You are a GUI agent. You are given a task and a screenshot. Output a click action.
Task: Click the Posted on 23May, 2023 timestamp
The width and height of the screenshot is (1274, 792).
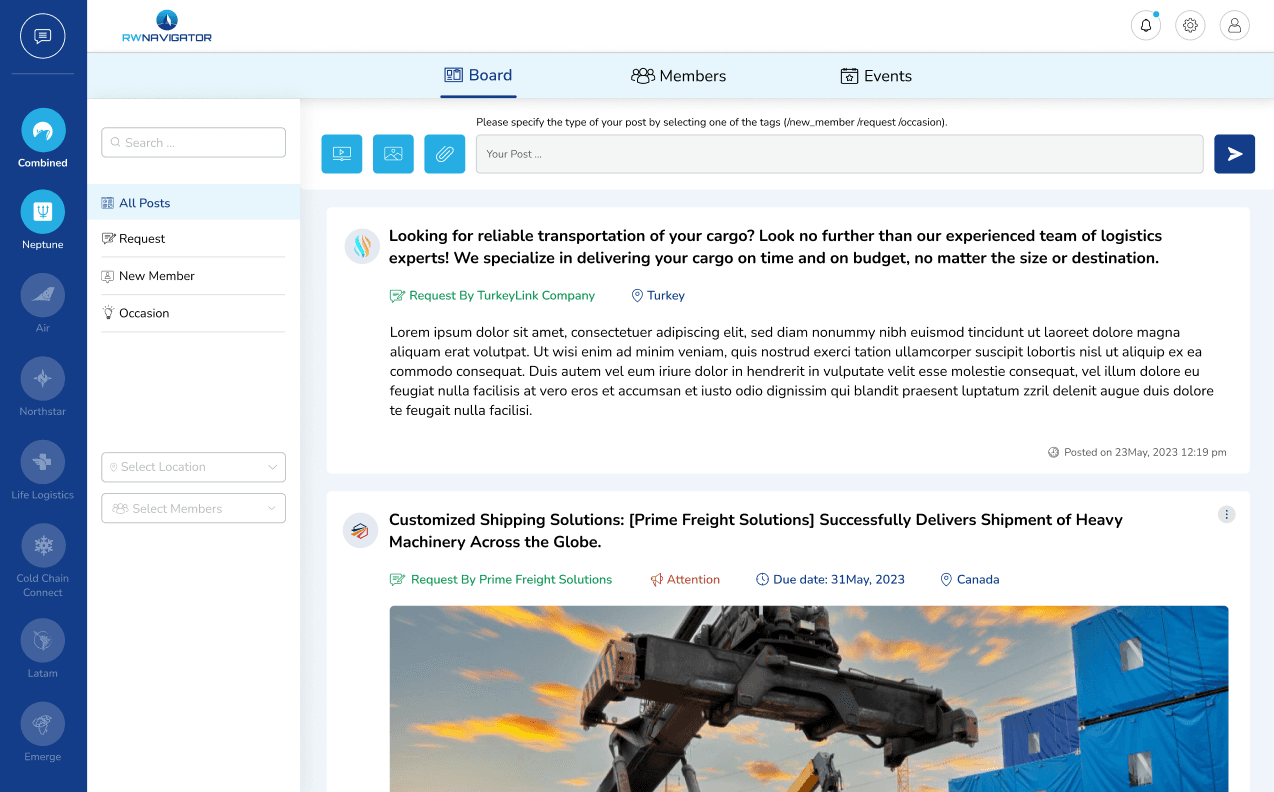click(x=1137, y=452)
